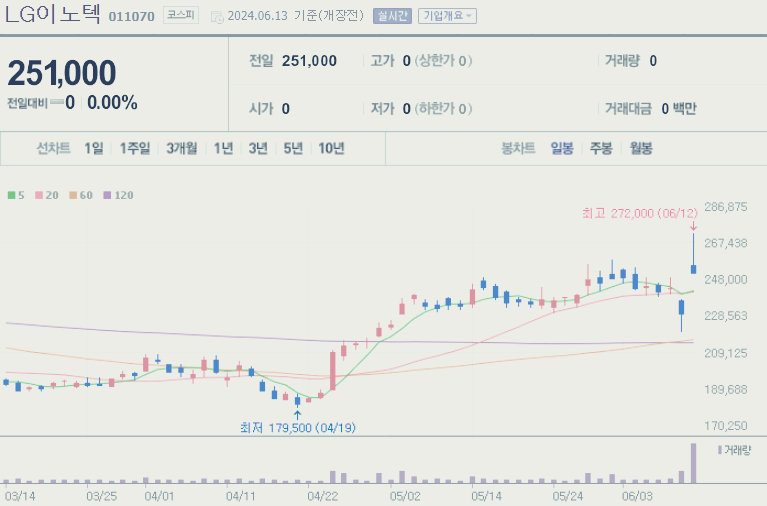
Task: Click the 03/14 date axis label
Action: pos(20,496)
